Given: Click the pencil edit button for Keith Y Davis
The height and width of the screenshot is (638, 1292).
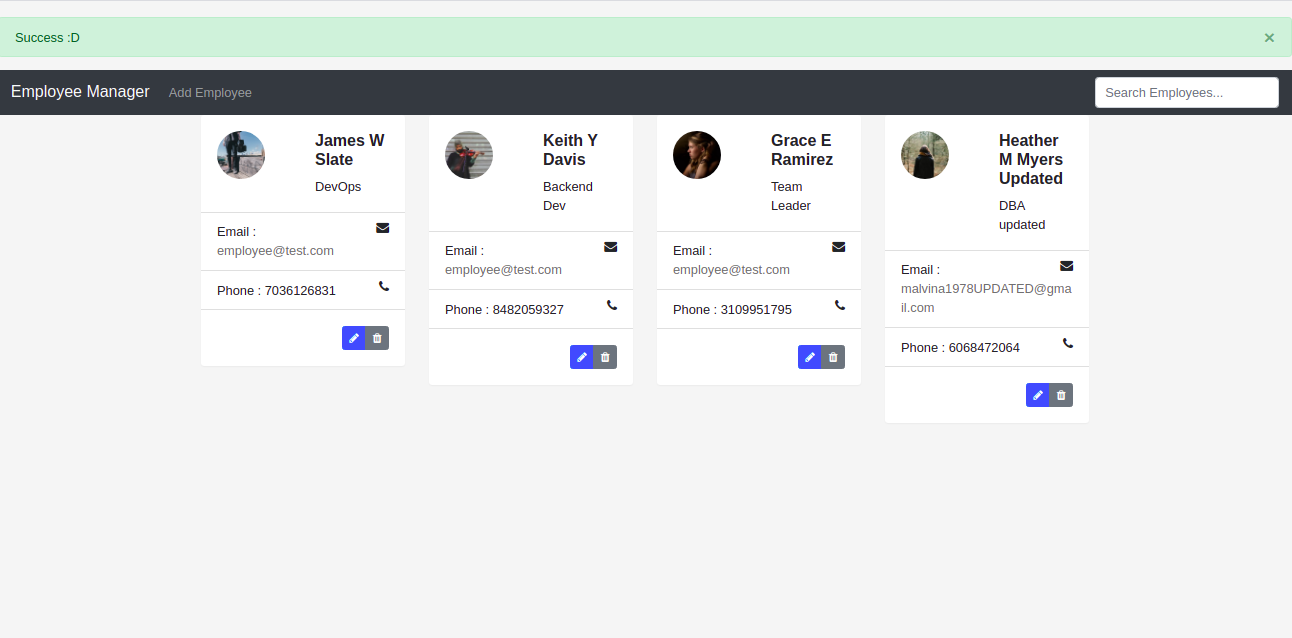Looking at the screenshot, I should click(582, 357).
